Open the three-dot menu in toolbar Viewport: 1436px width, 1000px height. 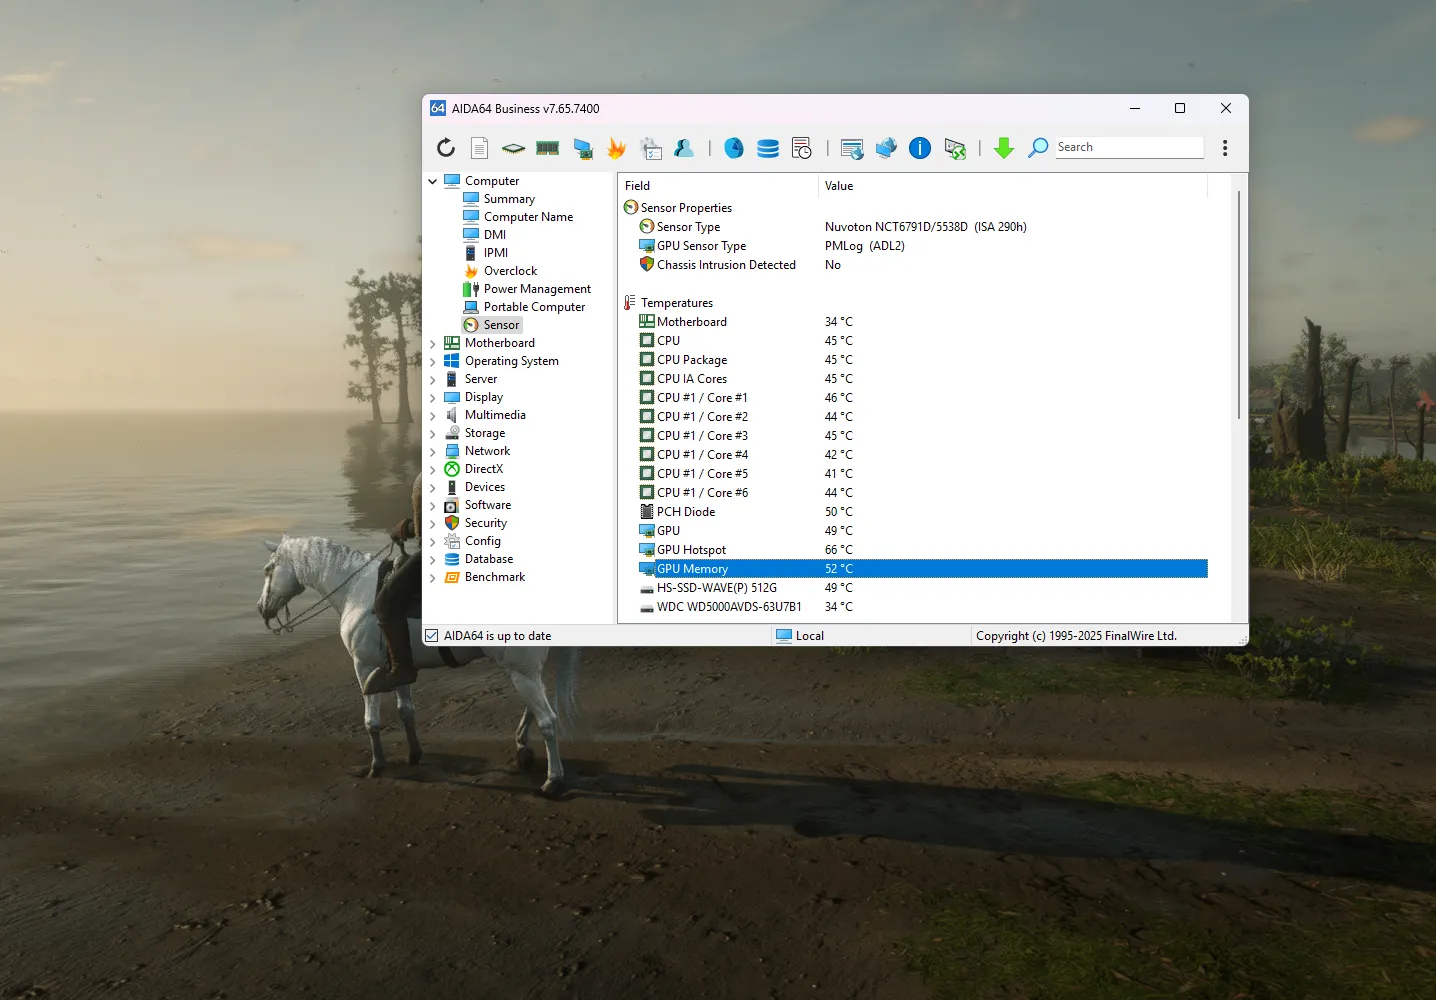[1225, 148]
